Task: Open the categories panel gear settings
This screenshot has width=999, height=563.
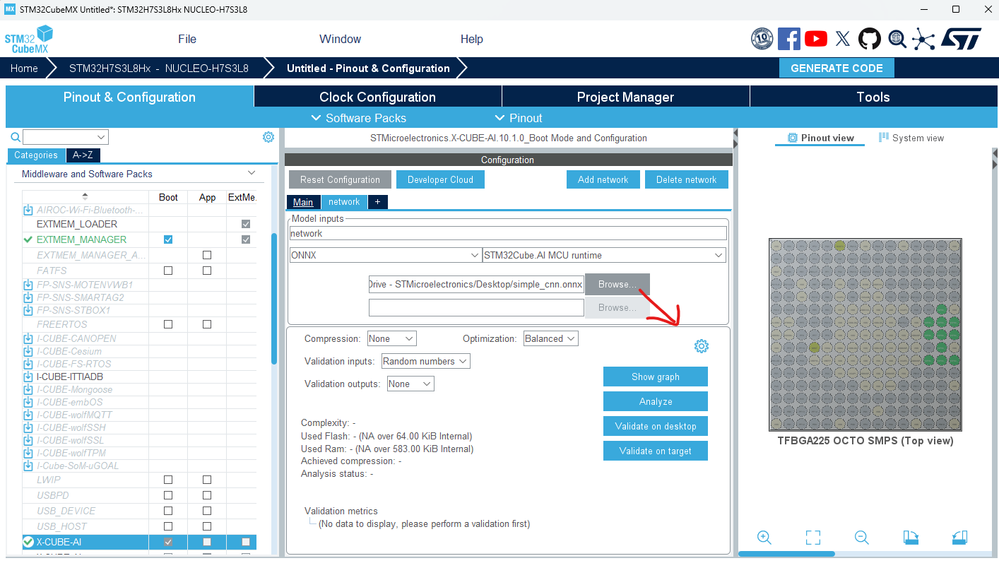Action: (x=268, y=137)
